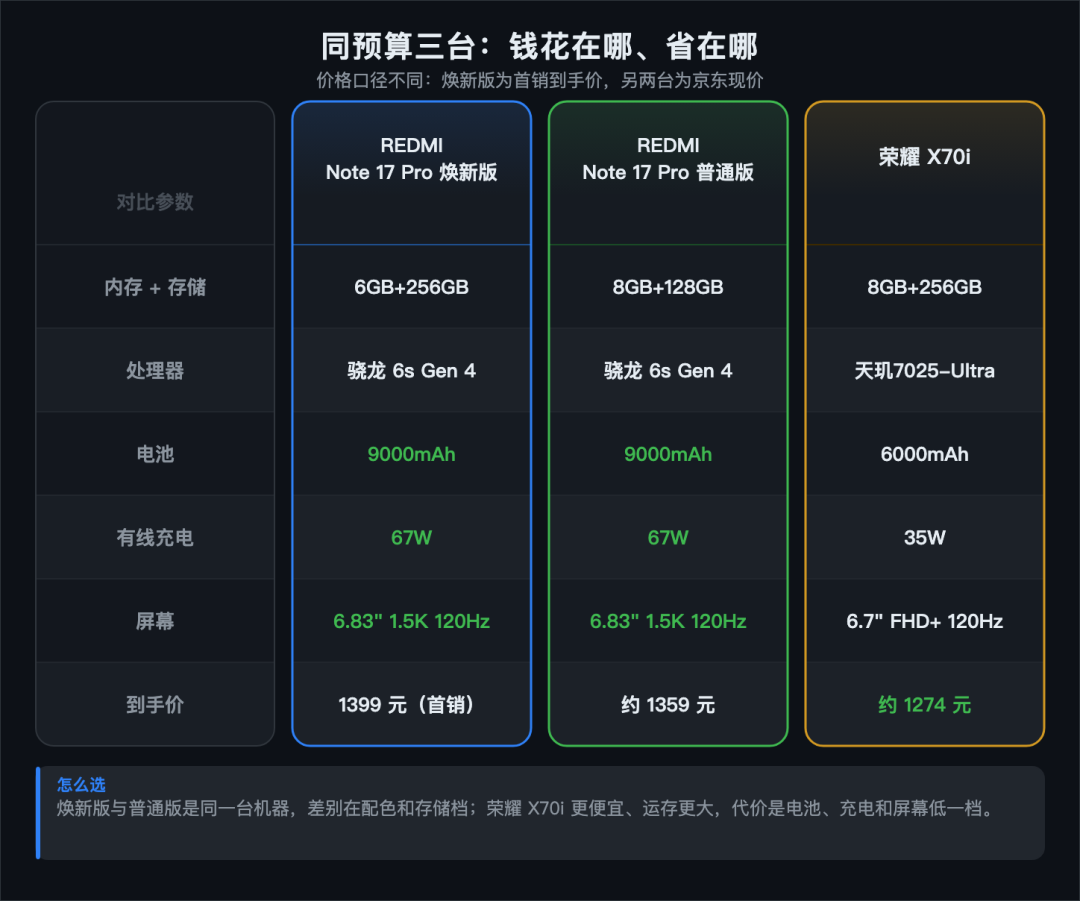1080x901 pixels.
Task: Click the 1399 元（首销）price cell
Action: point(411,705)
